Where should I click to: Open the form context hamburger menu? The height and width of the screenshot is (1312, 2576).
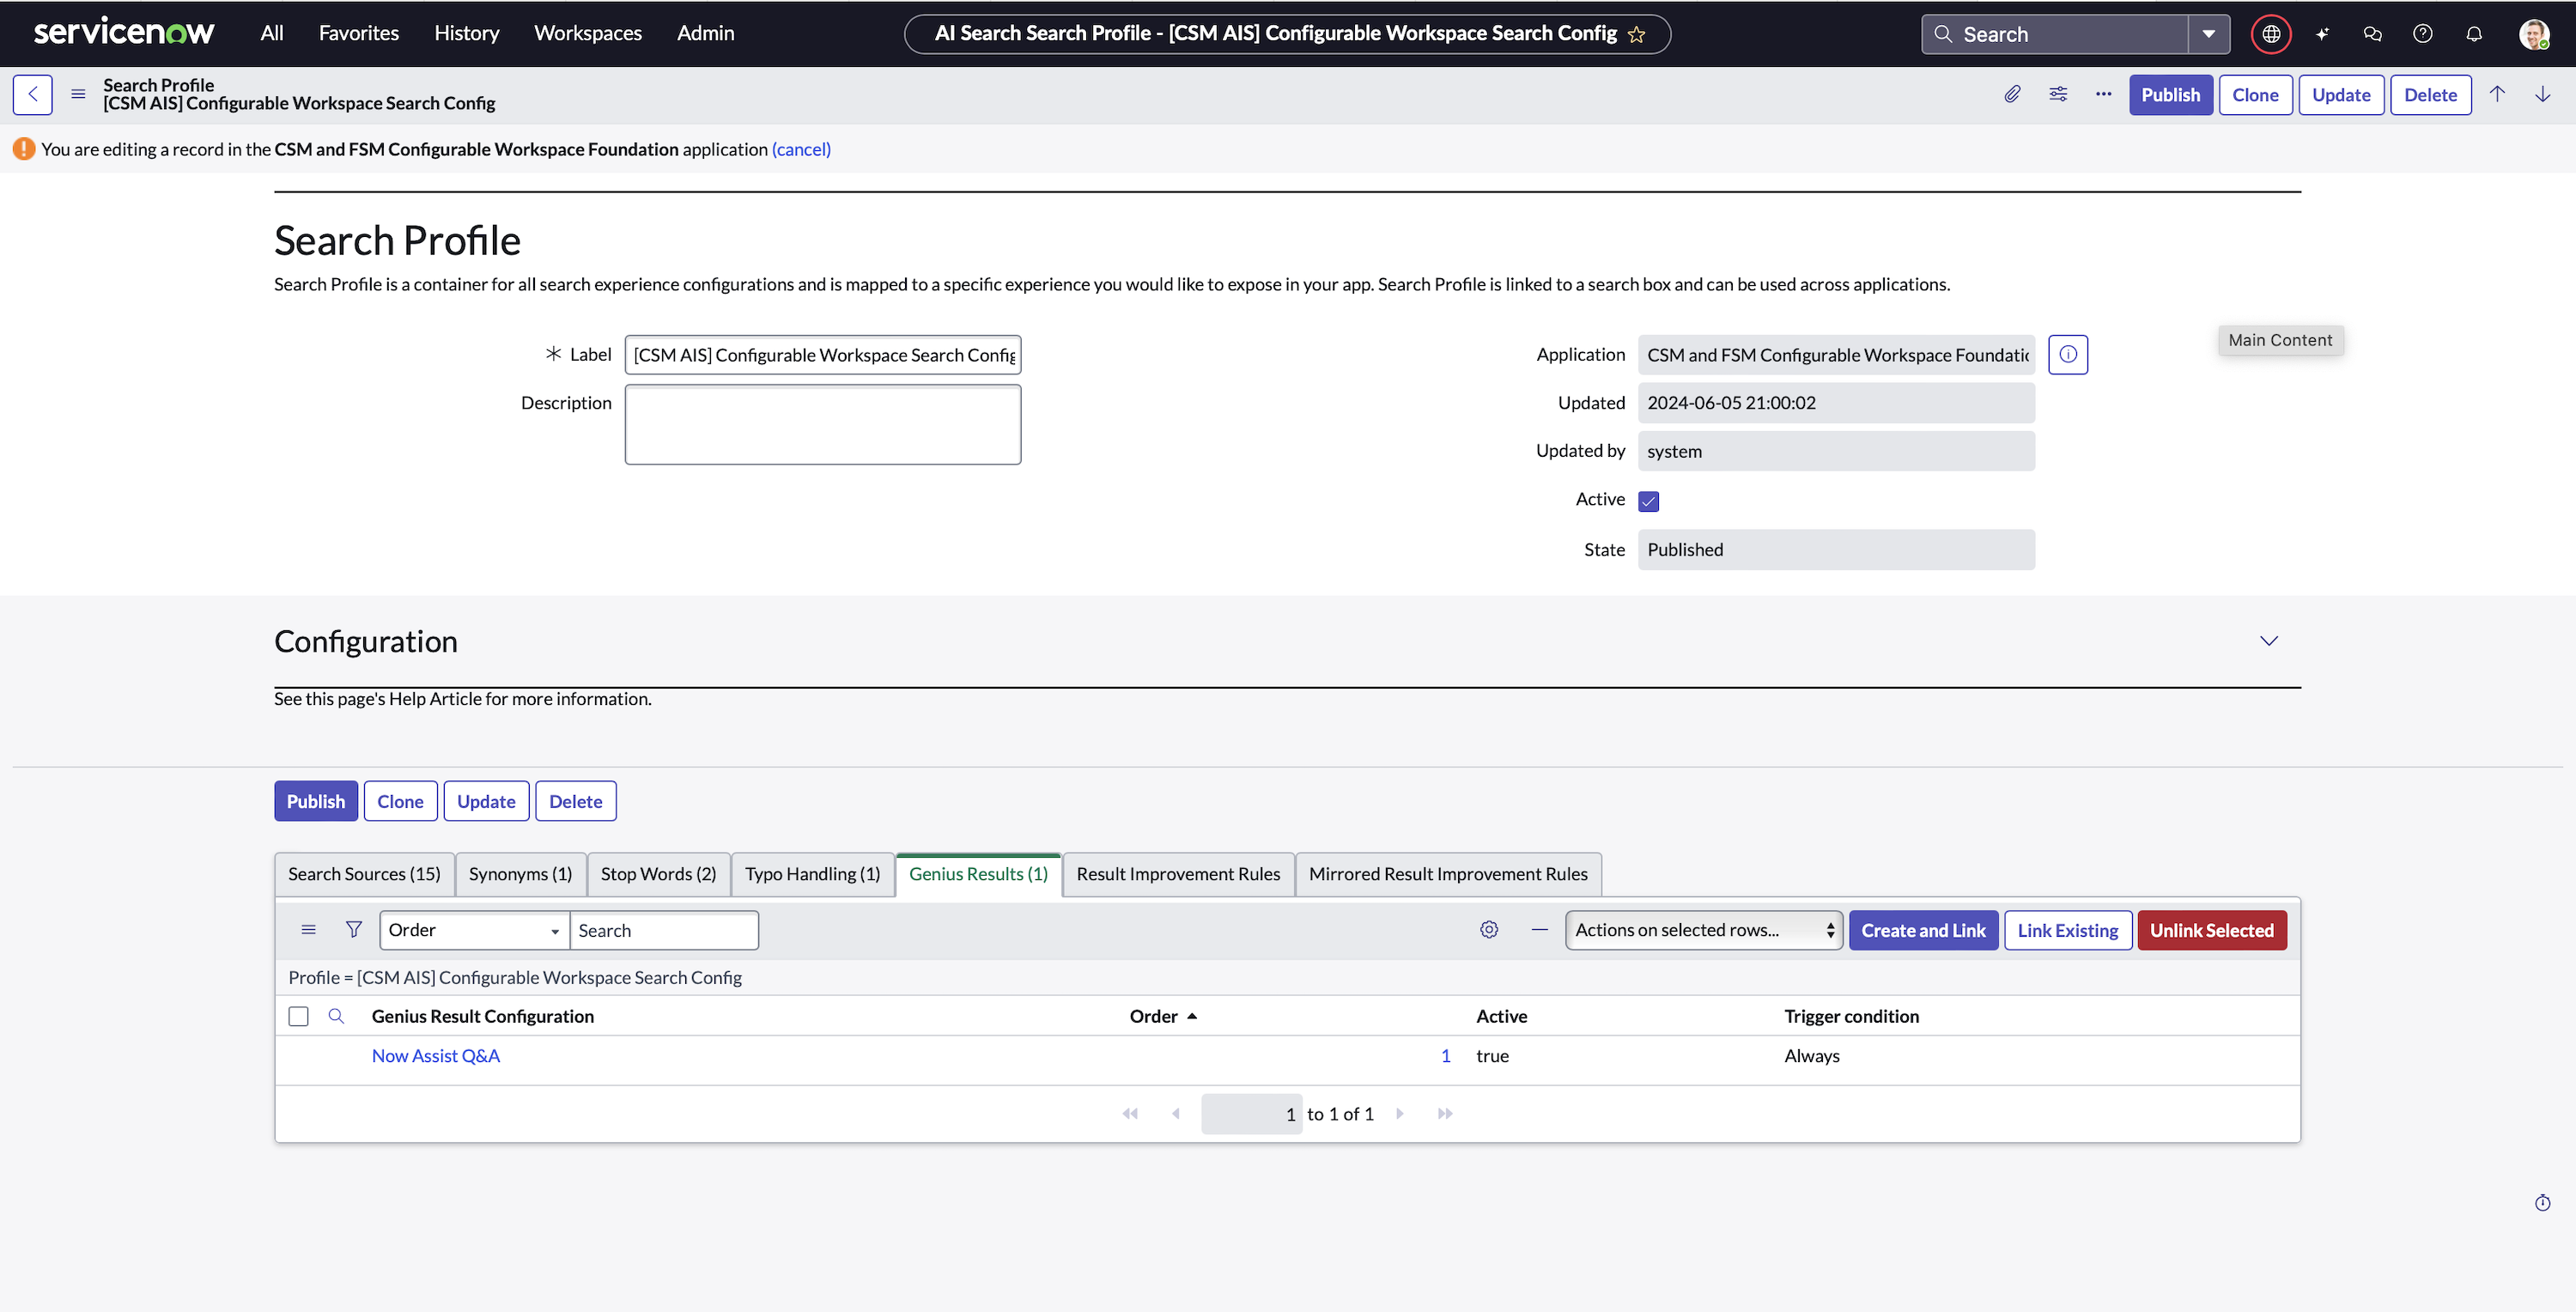pos(78,95)
